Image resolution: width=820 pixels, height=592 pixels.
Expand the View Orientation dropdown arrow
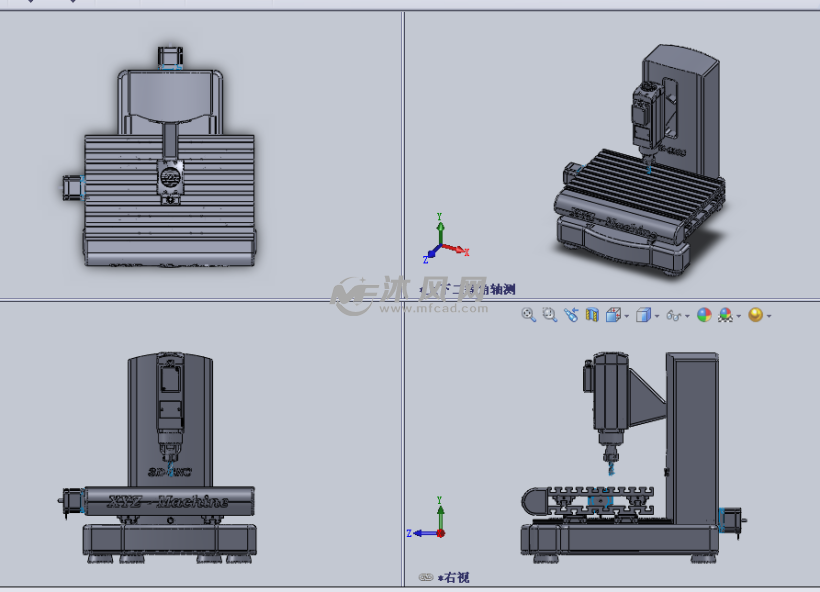click(x=626, y=316)
